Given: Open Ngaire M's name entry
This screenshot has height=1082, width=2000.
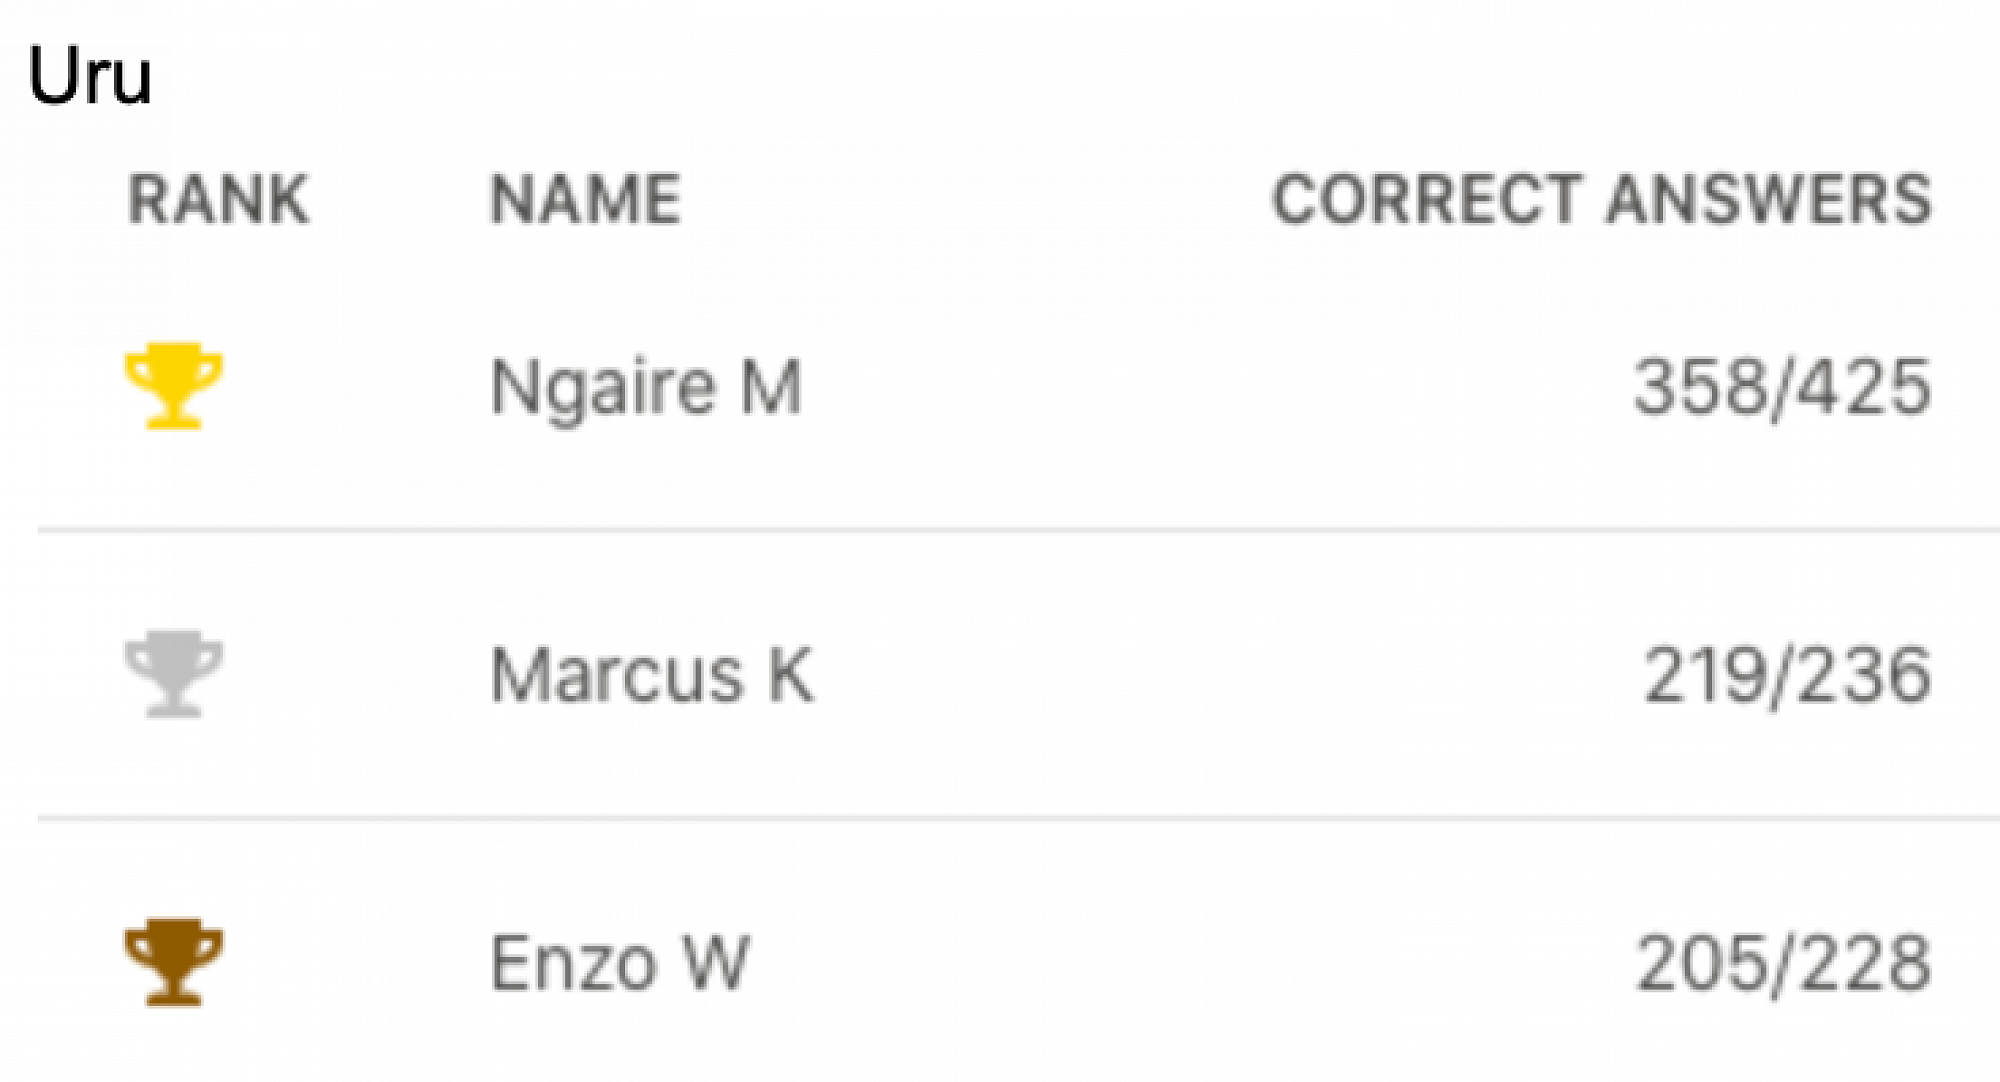Looking at the screenshot, I should [x=646, y=387].
